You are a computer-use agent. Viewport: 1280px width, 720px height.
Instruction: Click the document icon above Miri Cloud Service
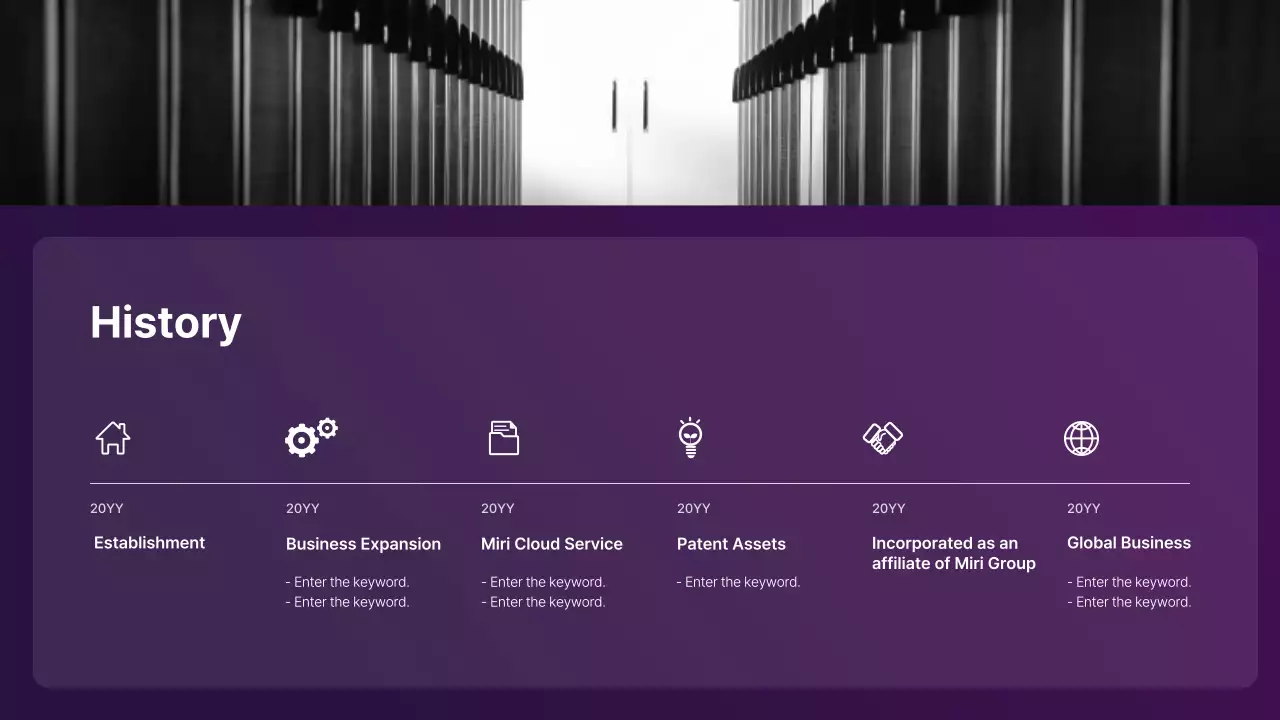point(503,438)
